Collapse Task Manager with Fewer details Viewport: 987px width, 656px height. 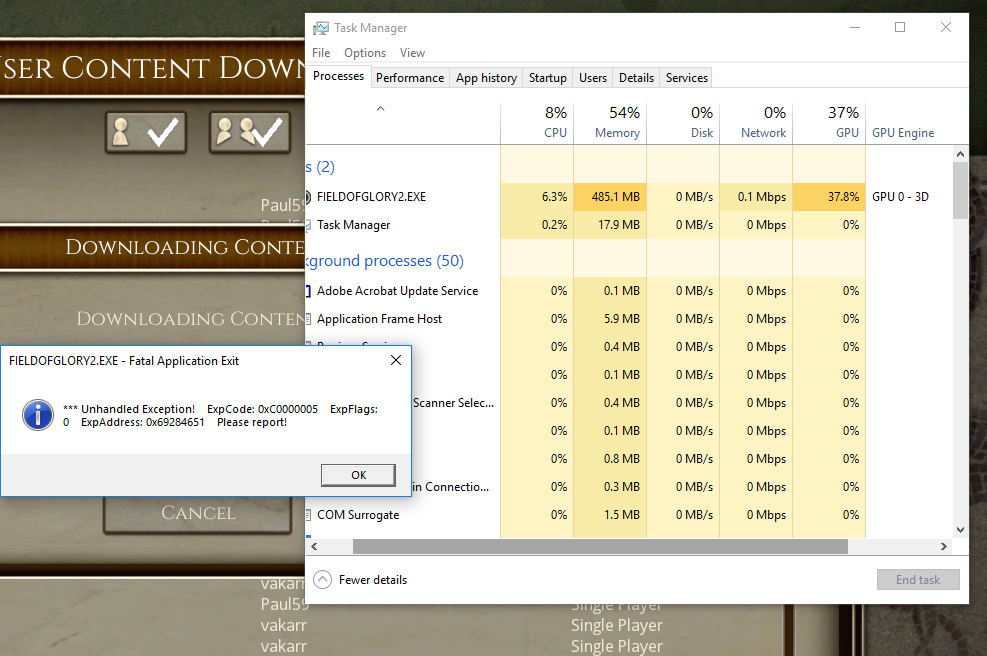(362, 580)
